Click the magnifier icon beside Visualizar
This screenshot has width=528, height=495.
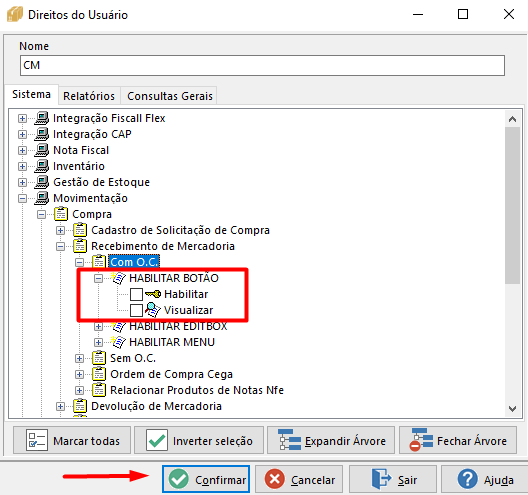153,310
